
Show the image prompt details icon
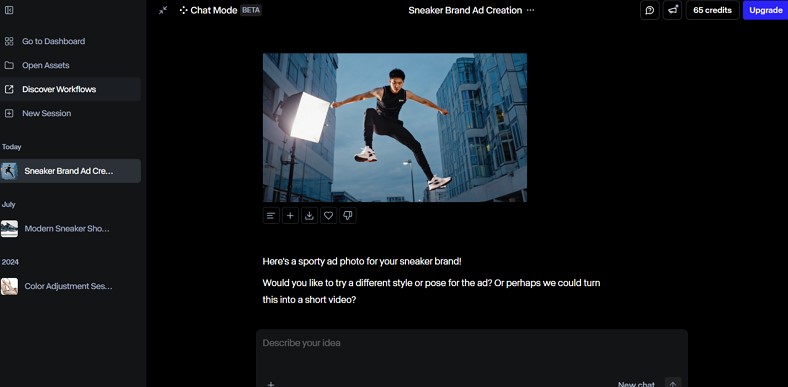(x=271, y=216)
